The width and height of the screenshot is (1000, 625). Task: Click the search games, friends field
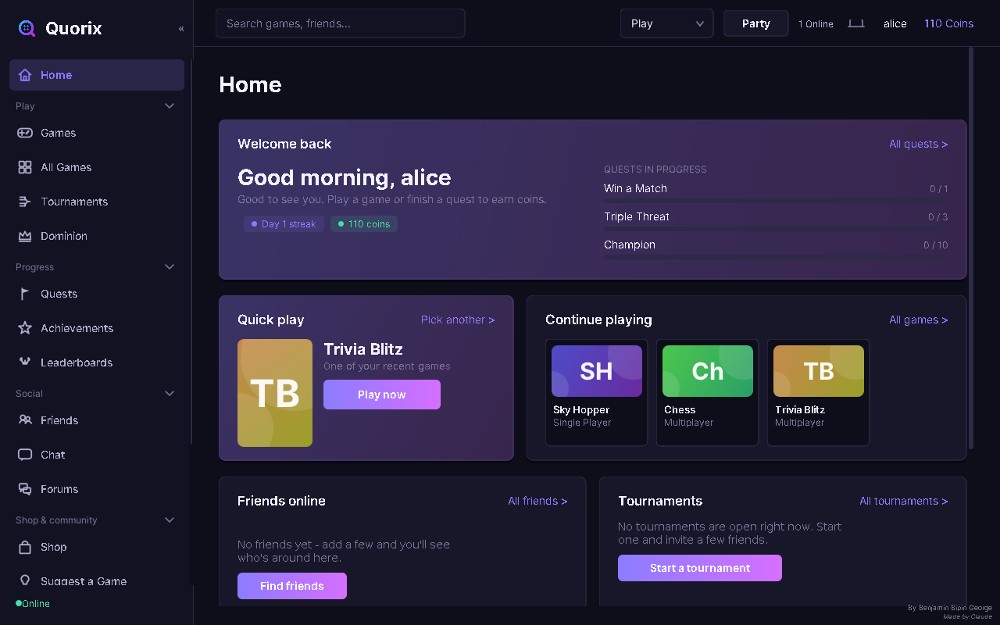tap(340, 24)
